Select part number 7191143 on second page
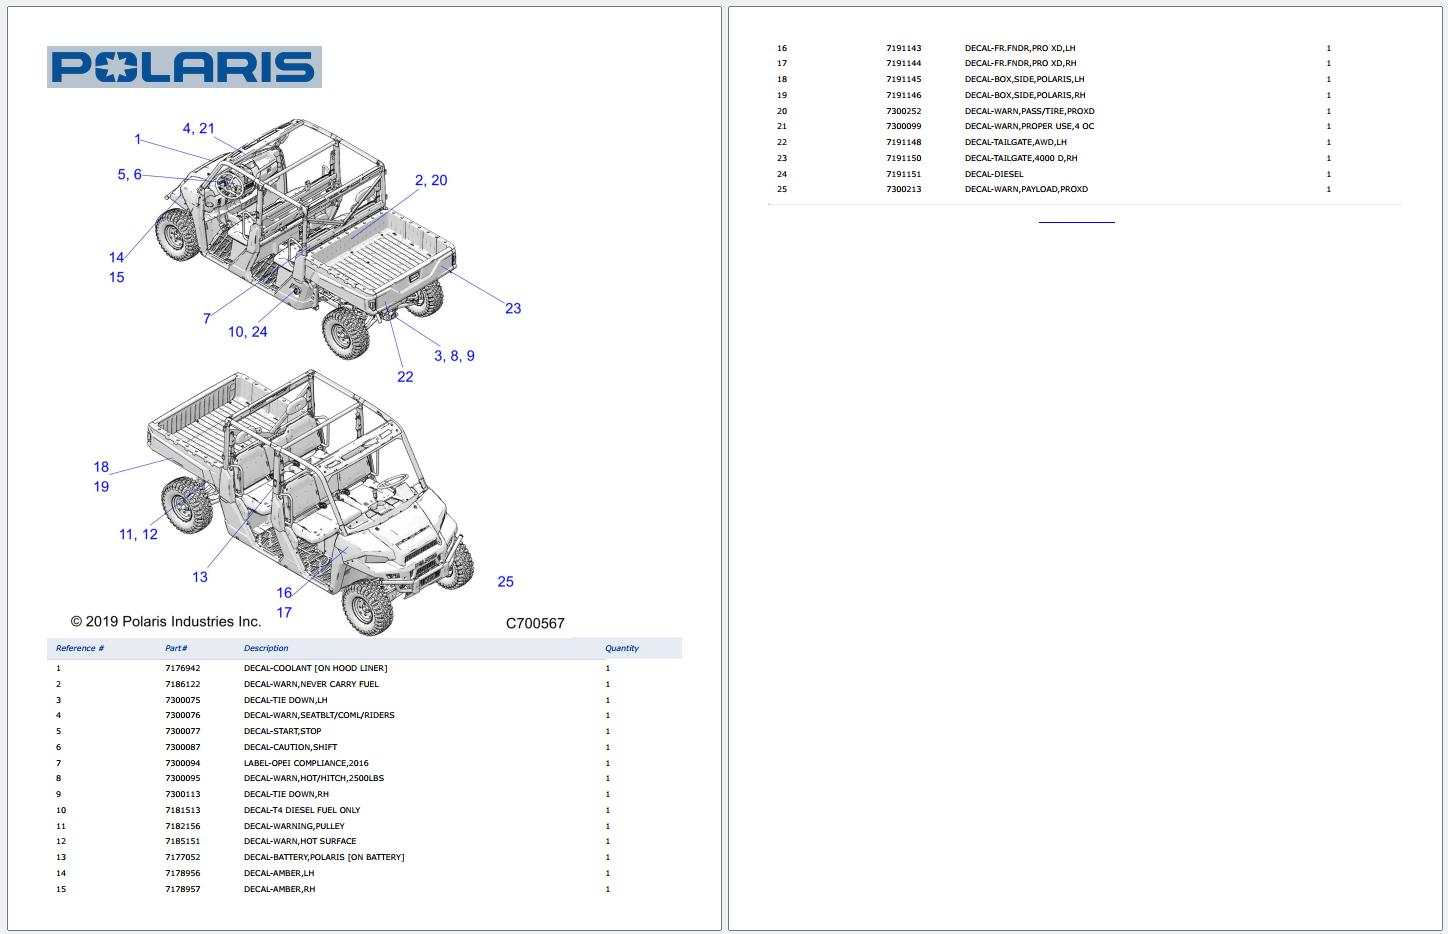The image size is (1448, 934). click(904, 48)
